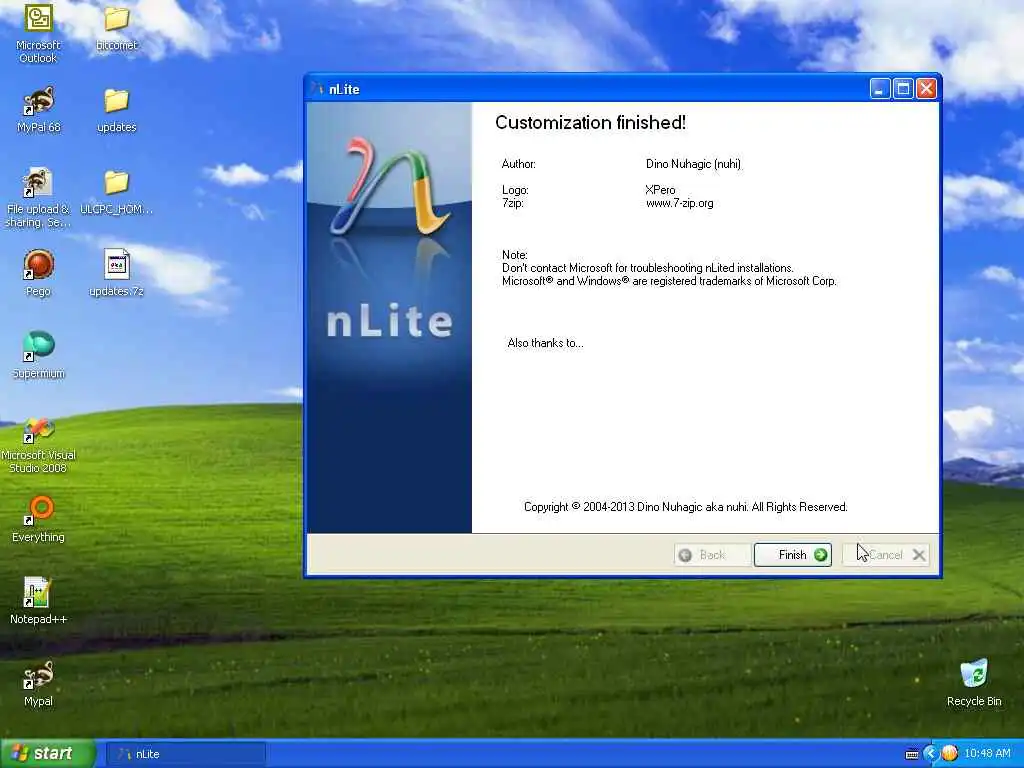
Task: Minimize the nLite window
Action: 880,89
